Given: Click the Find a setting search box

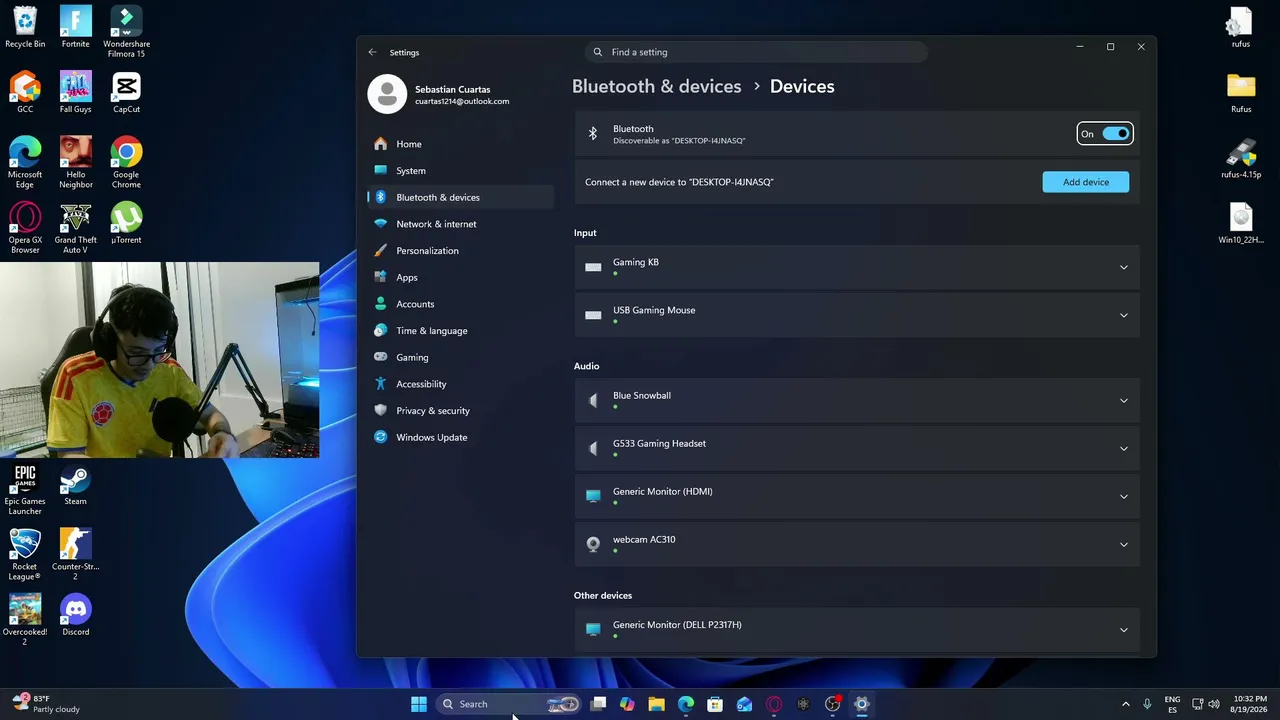Looking at the screenshot, I should pyautogui.click(x=756, y=52).
